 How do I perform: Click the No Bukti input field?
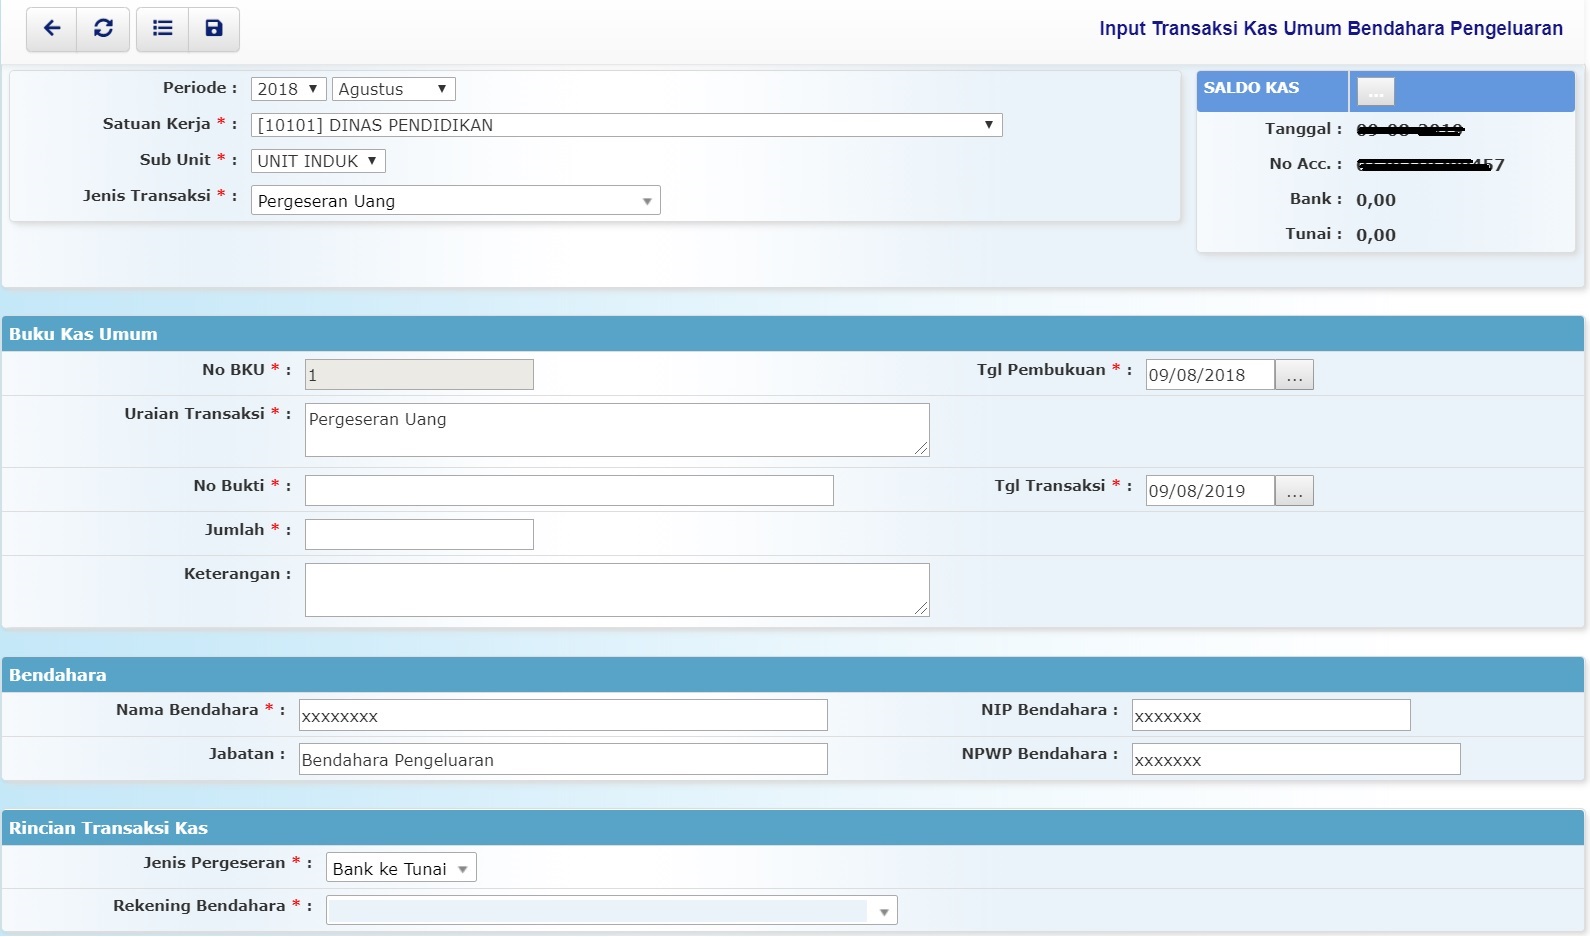pos(568,491)
